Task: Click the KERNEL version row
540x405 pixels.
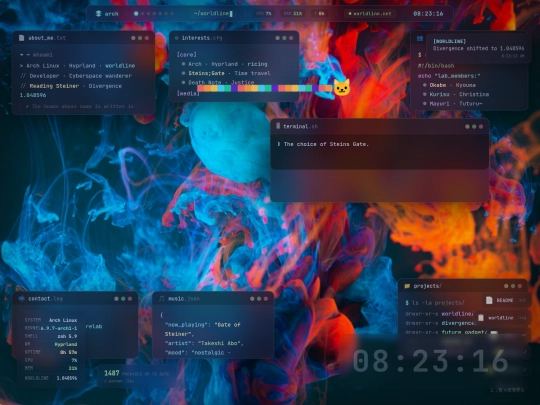Action: tap(51, 328)
